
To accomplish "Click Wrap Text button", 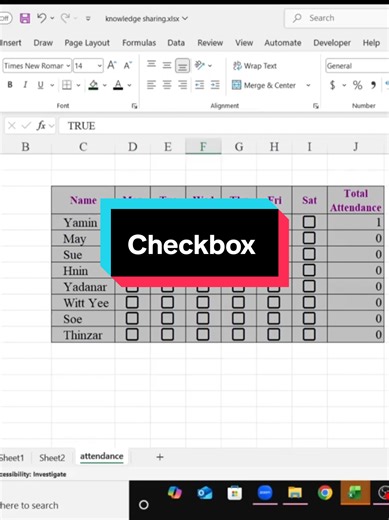I will point(255,66).
